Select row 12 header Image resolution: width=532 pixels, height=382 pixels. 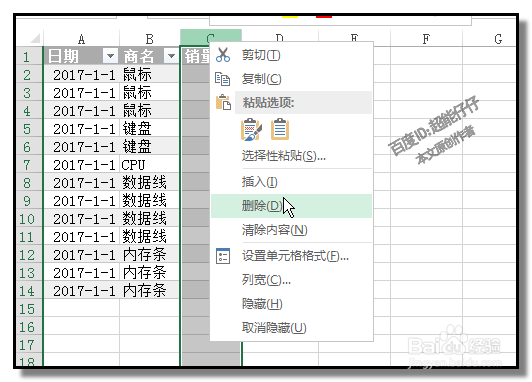(29, 255)
